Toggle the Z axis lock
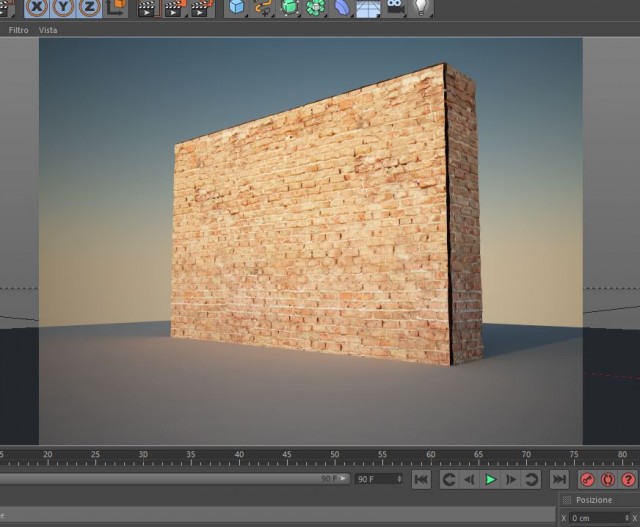 pos(89,8)
